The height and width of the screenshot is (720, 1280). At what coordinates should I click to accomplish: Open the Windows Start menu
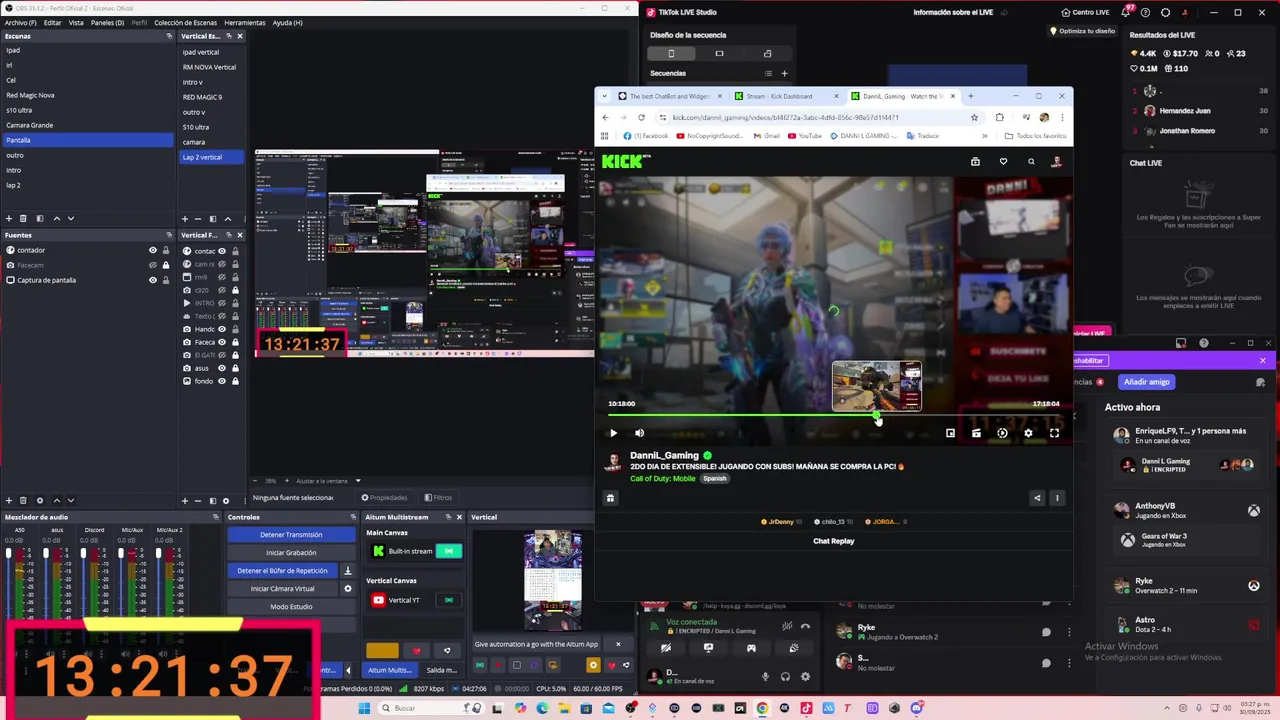click(364, 708)
